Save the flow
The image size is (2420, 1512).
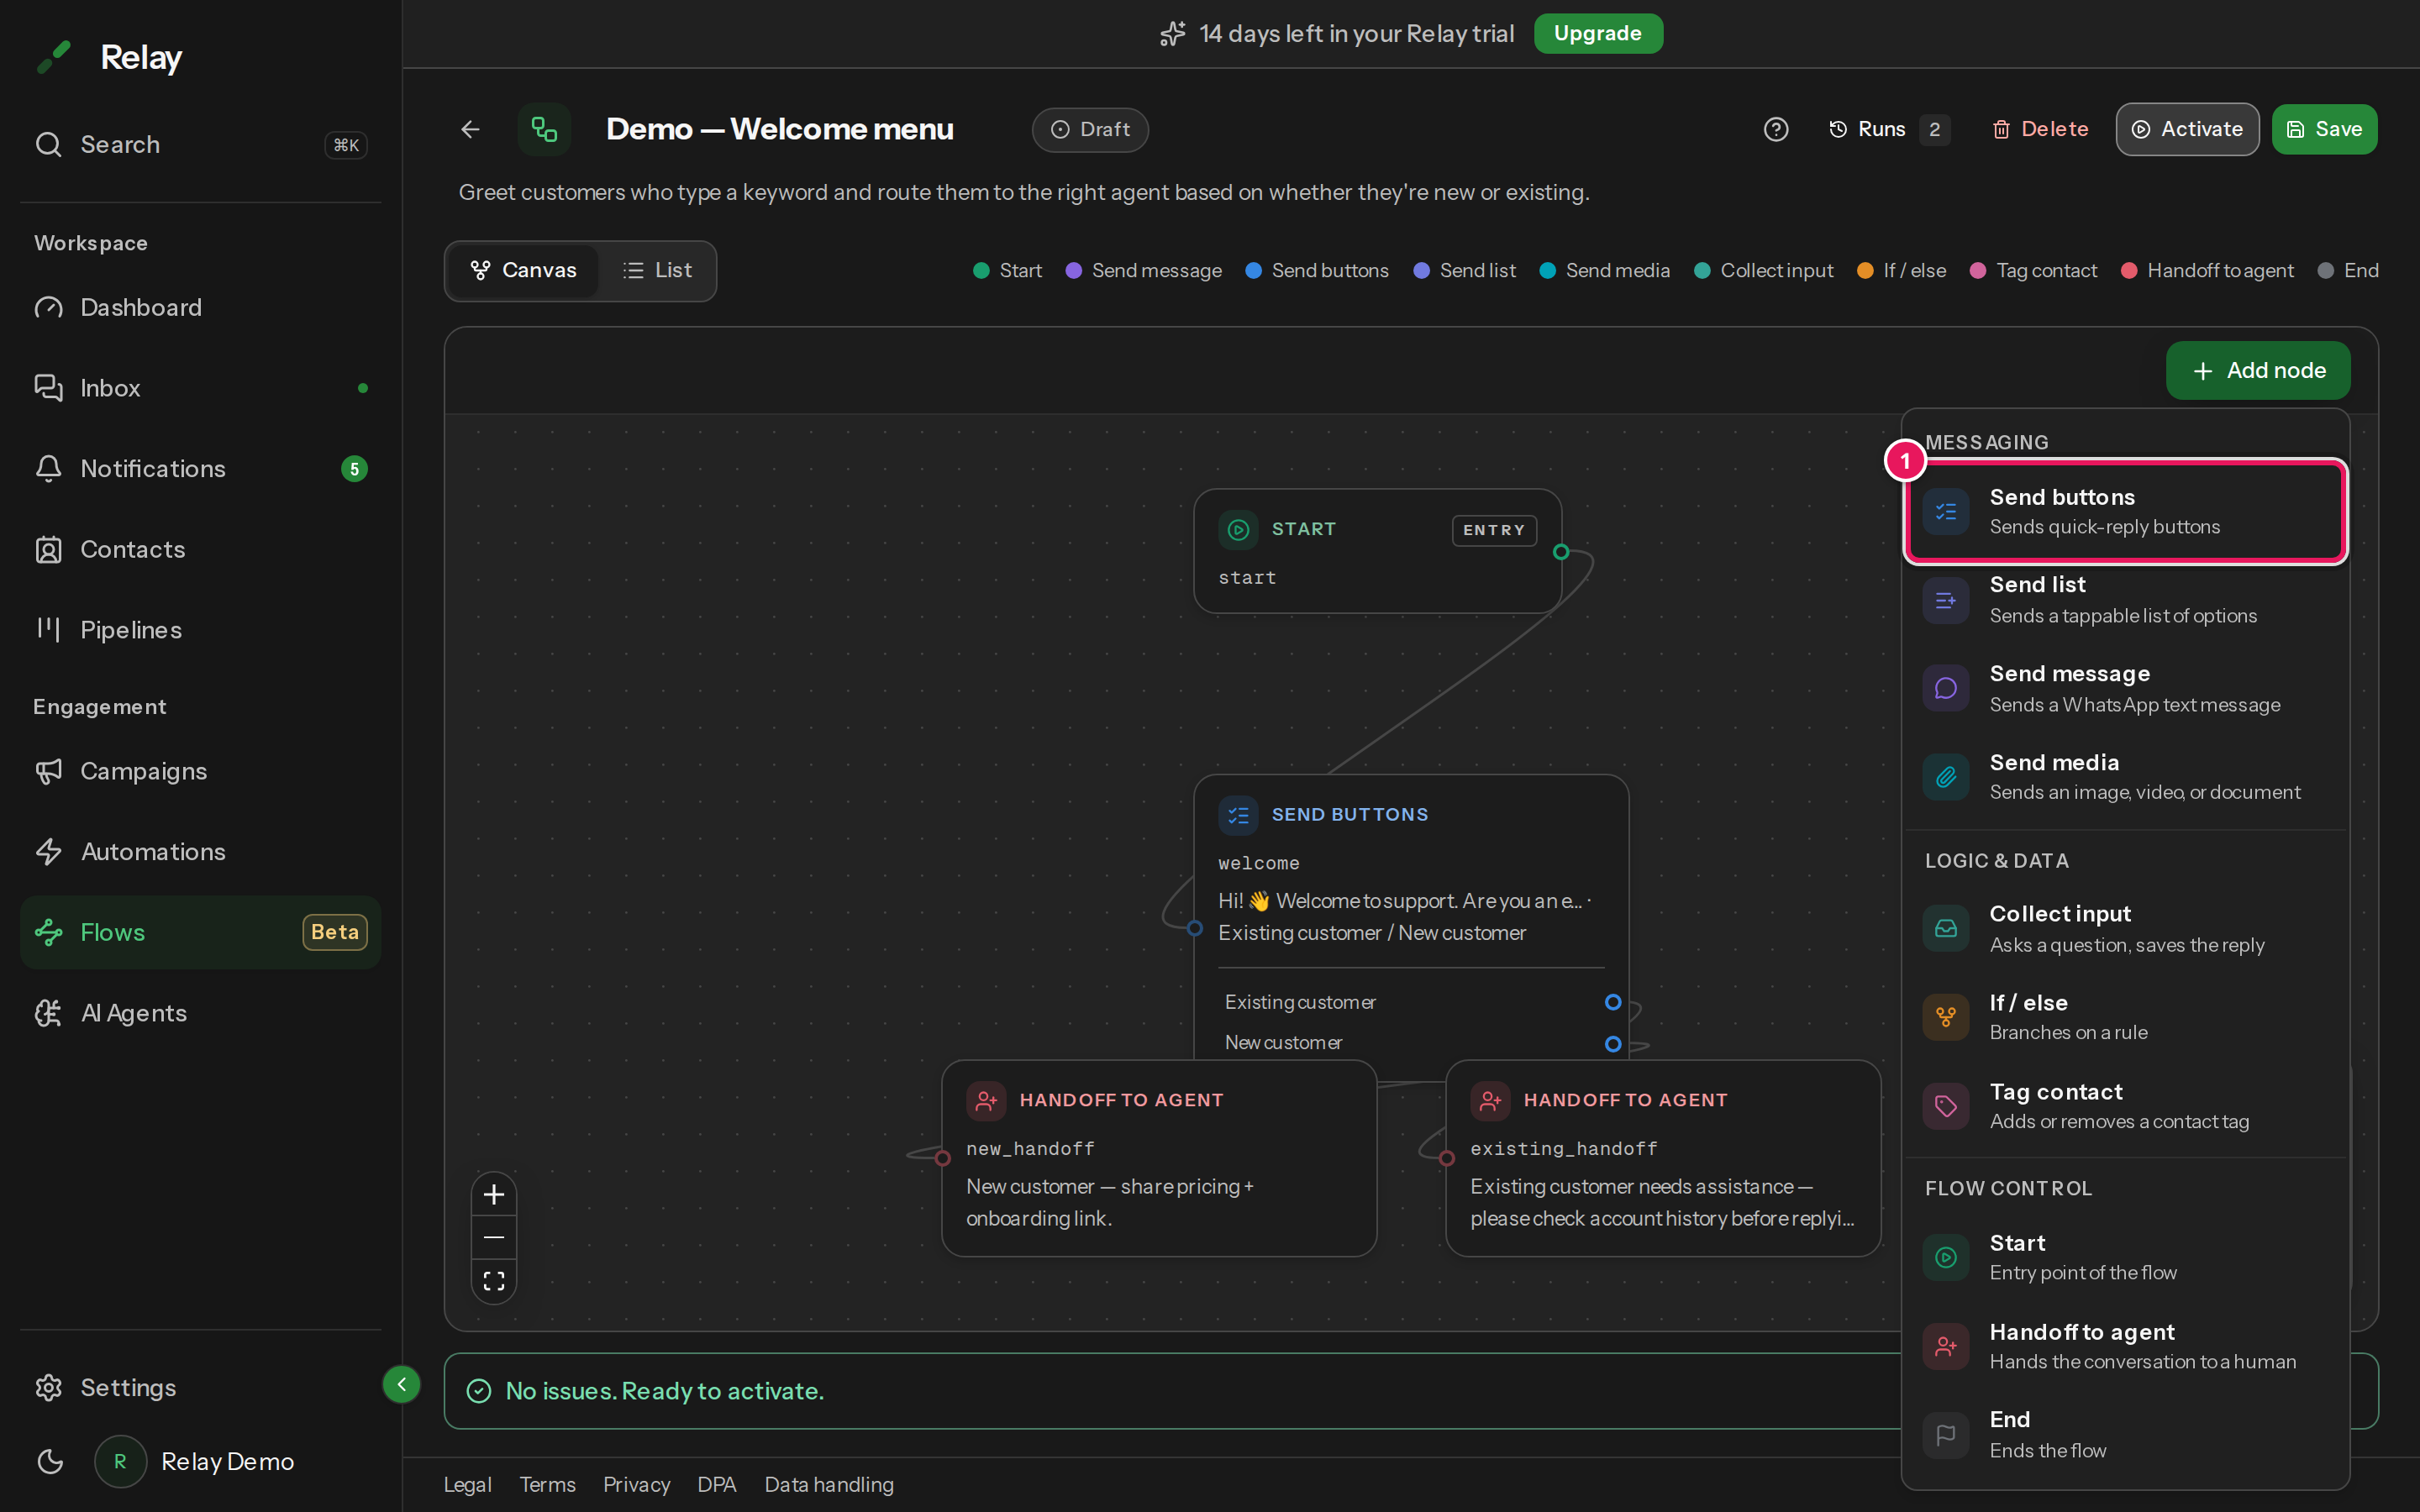pyautogui.click(x=2324, y=129)
